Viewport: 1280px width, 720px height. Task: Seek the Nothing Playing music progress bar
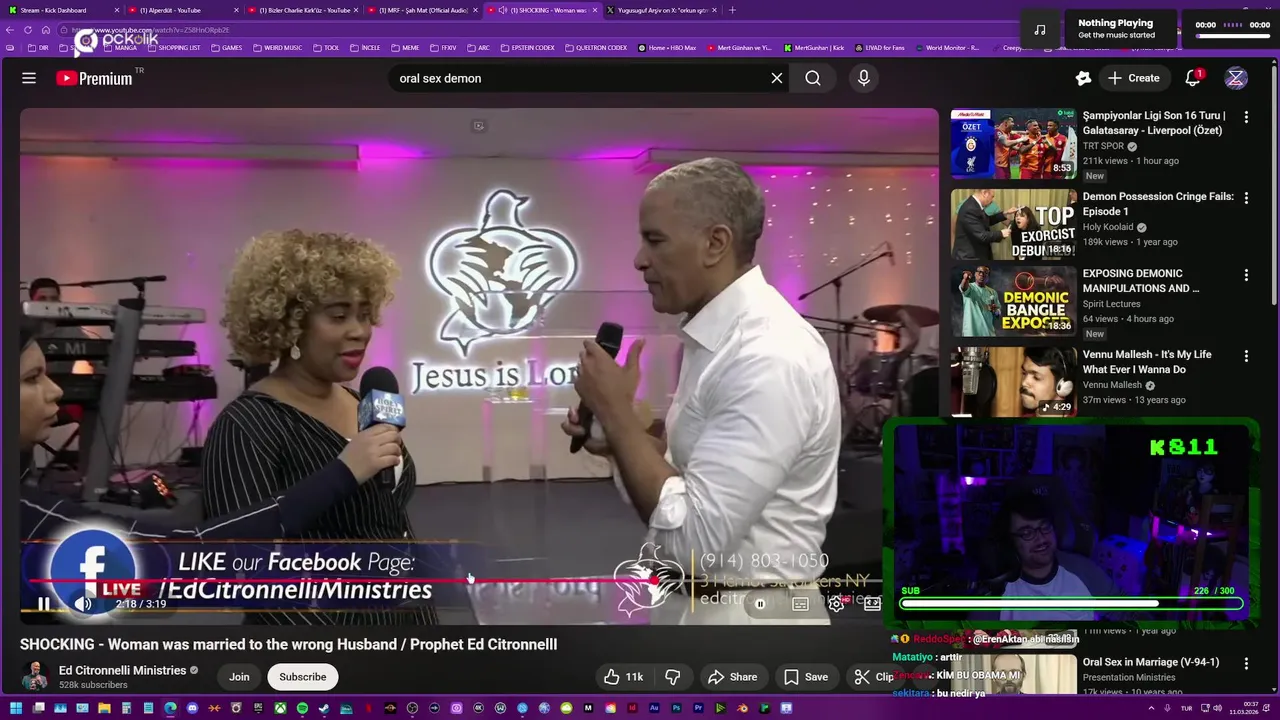[1233, 35]
